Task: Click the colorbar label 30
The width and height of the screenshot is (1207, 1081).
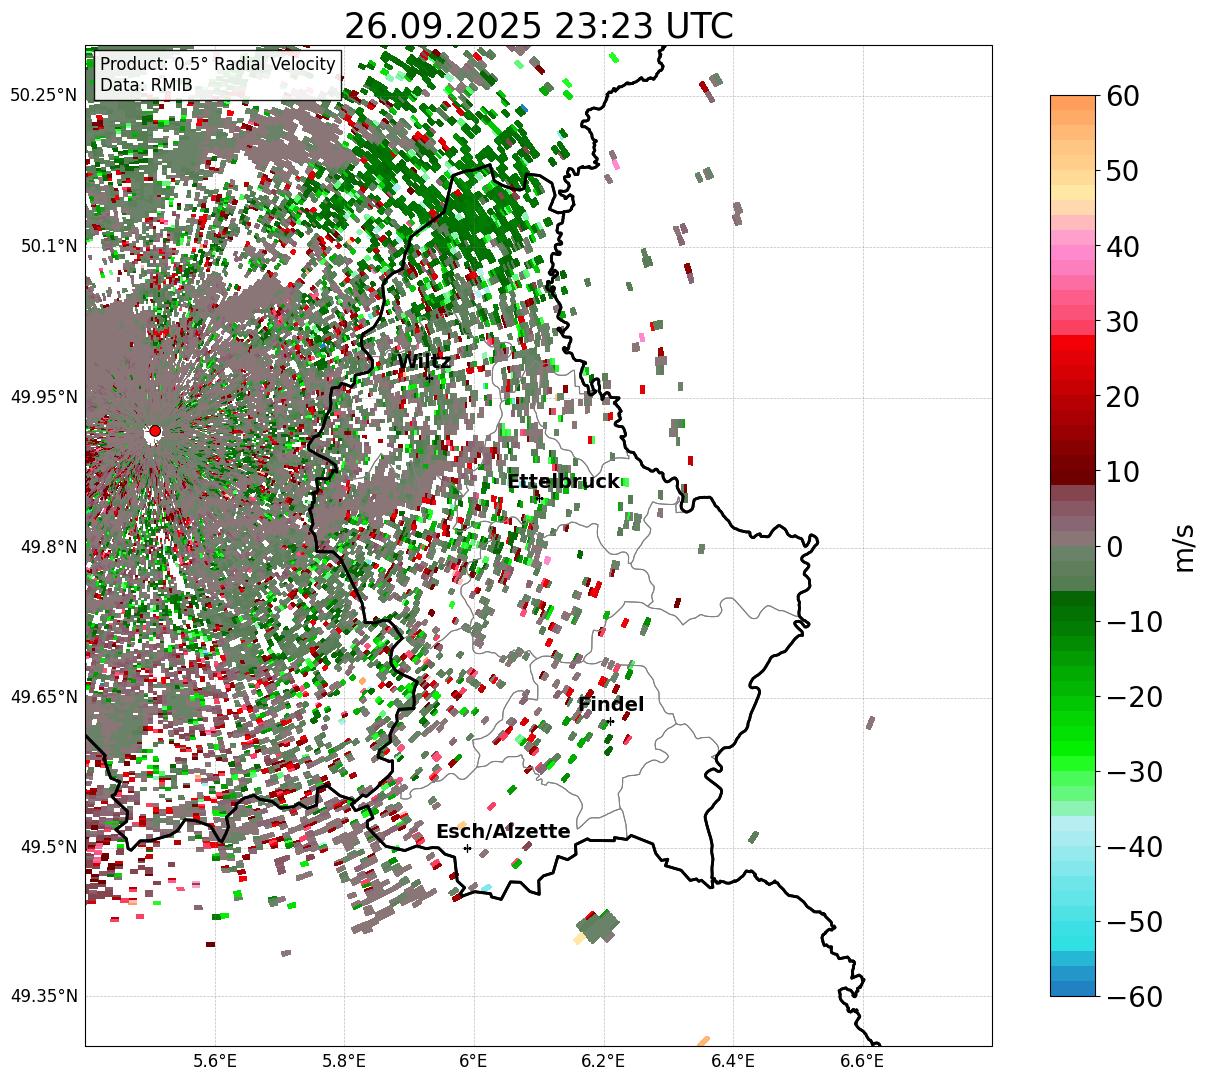Action: pos(1122,321)
